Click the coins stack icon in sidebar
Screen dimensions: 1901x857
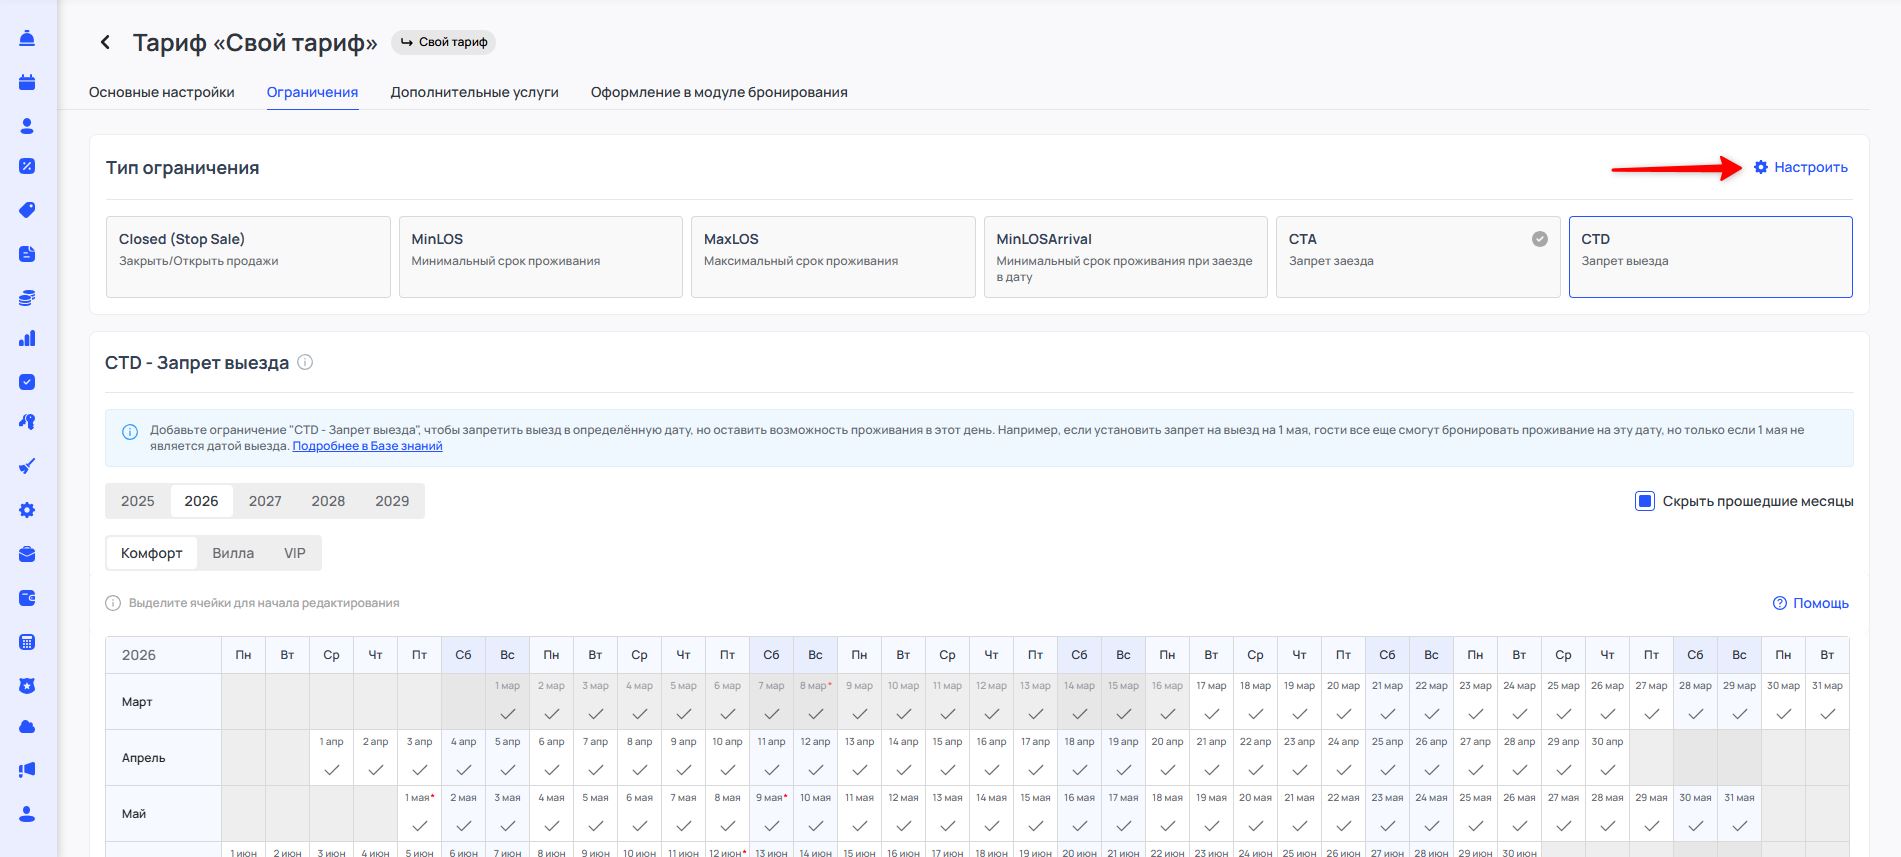27,298
